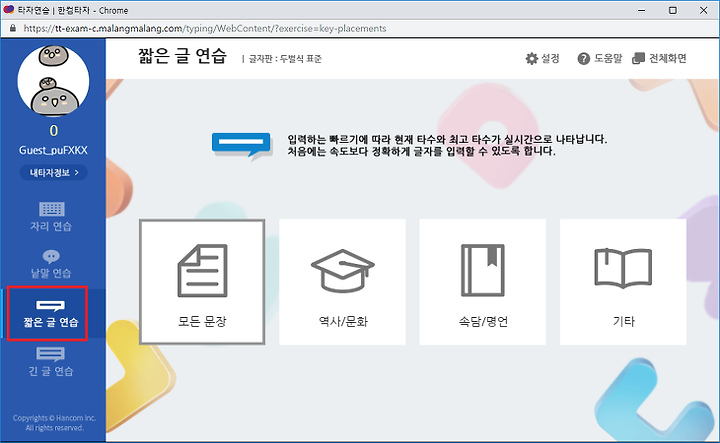Click the Guest_puFXKX username

pyautogui.click(x=53, y=150)
